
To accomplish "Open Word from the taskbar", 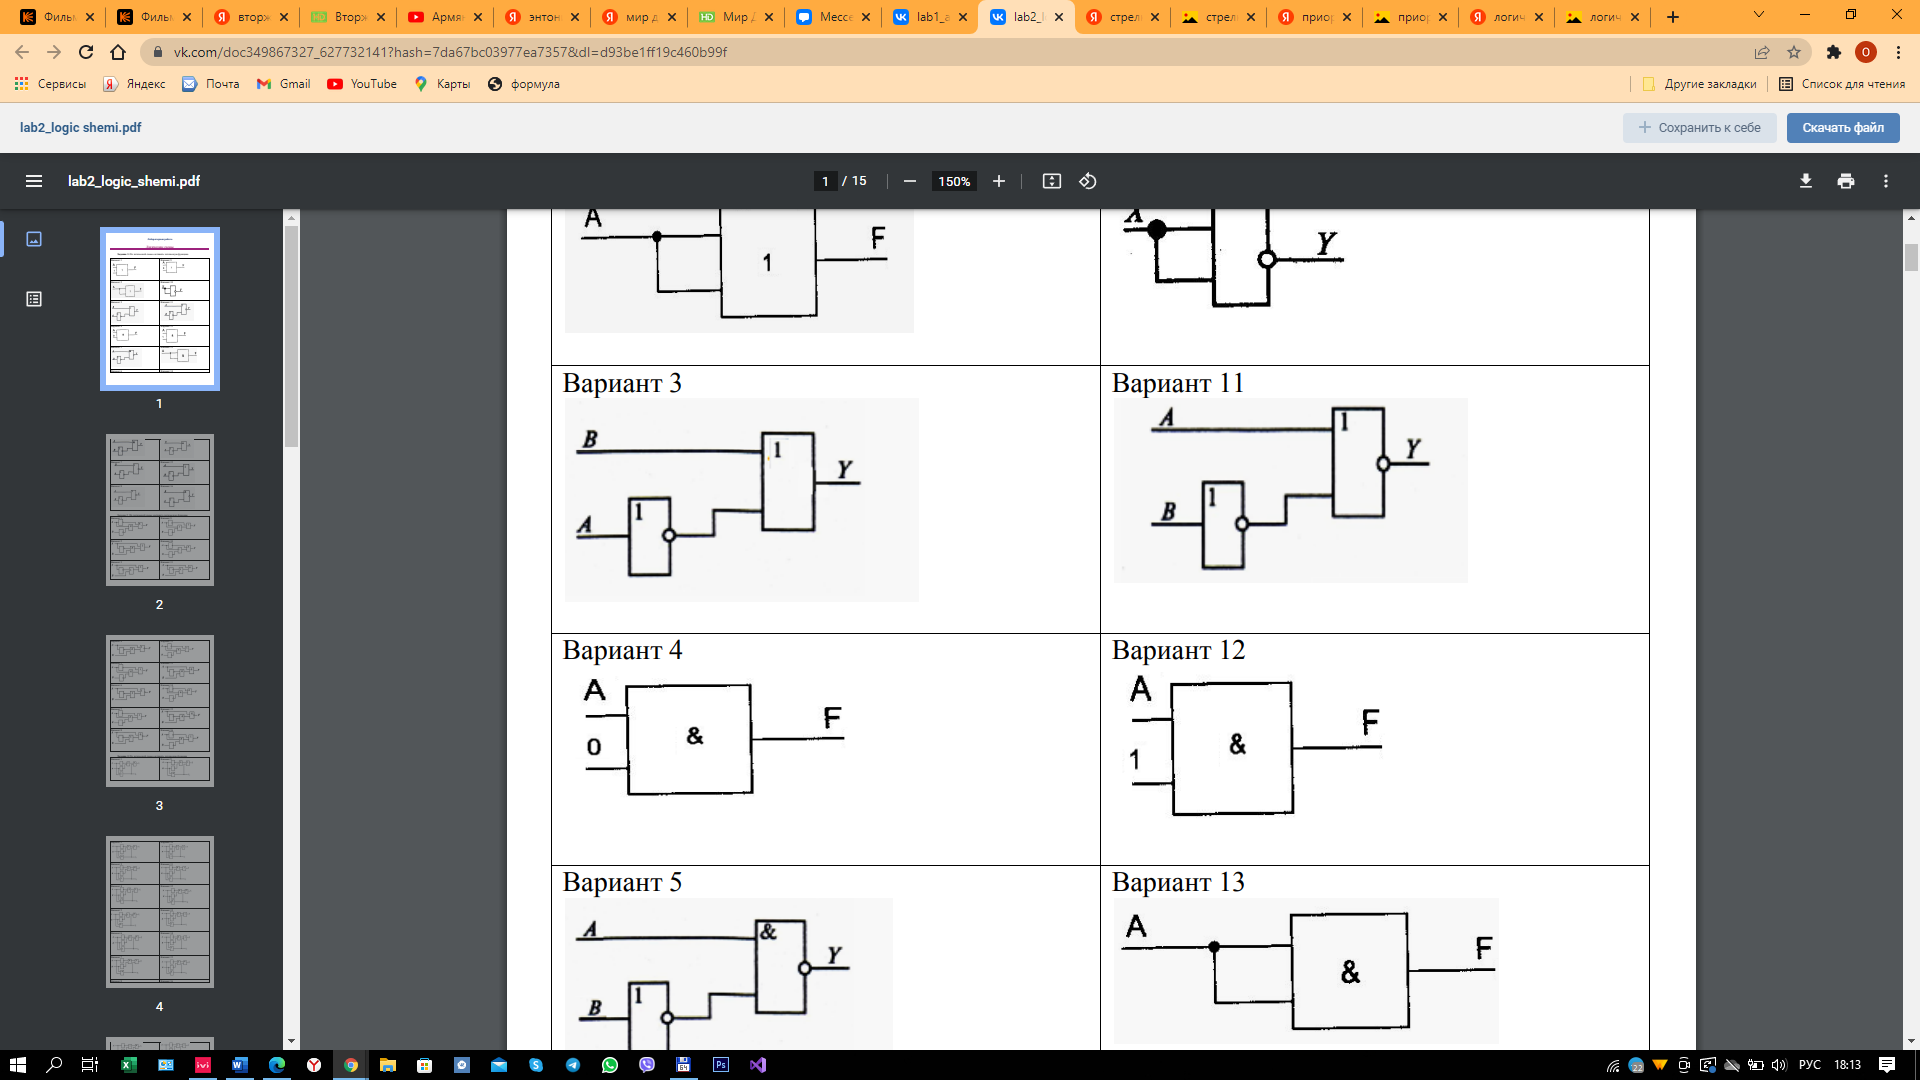I will [x=239, y=1065].
